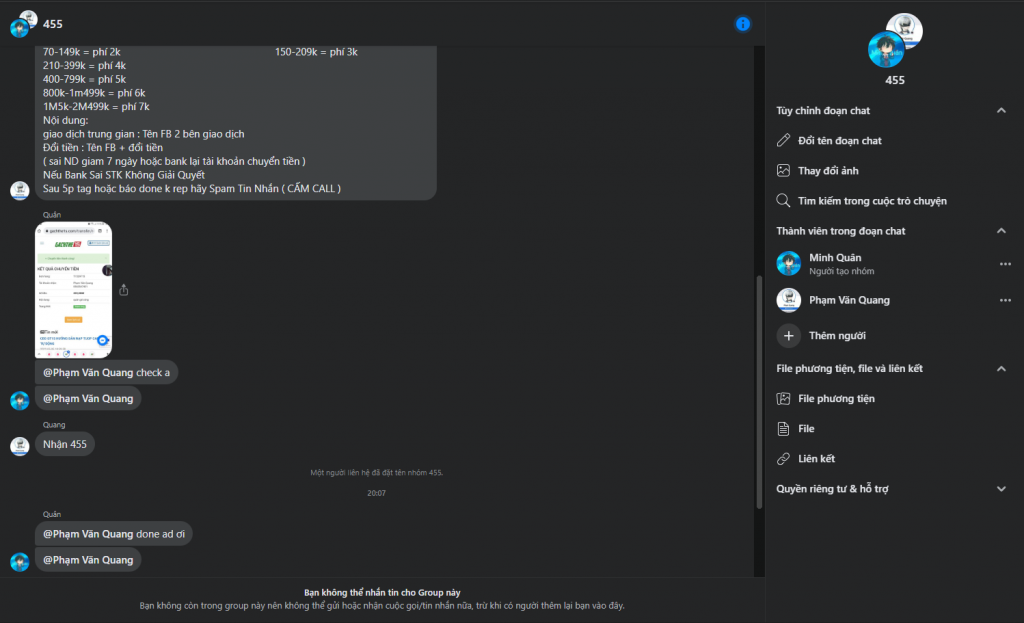Screen dimensions: 1024x623
Task: Collapse the Tùy chỉnh đoạn chat section
Action: click(x=1001, y=111)
